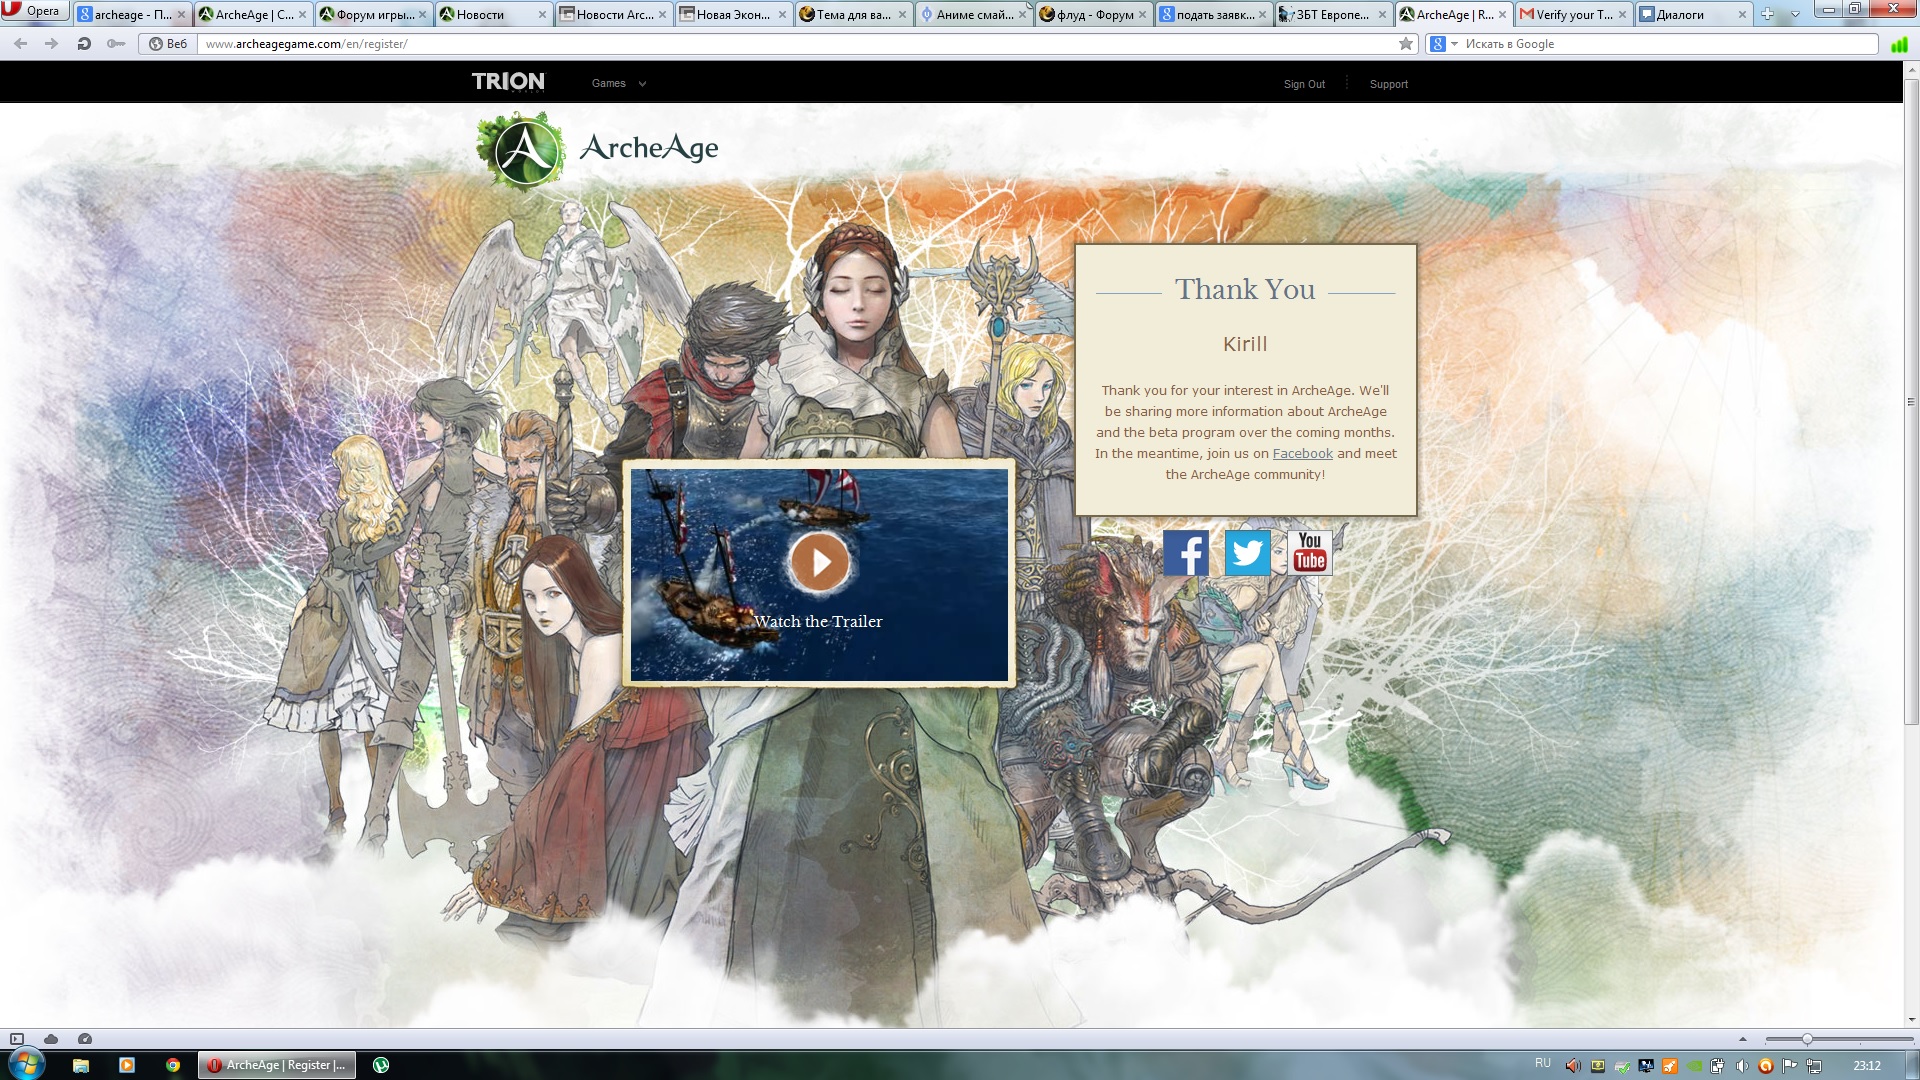Open the Google search dropdown
Screen dimensions: 1920x1080
[1453, 44]
